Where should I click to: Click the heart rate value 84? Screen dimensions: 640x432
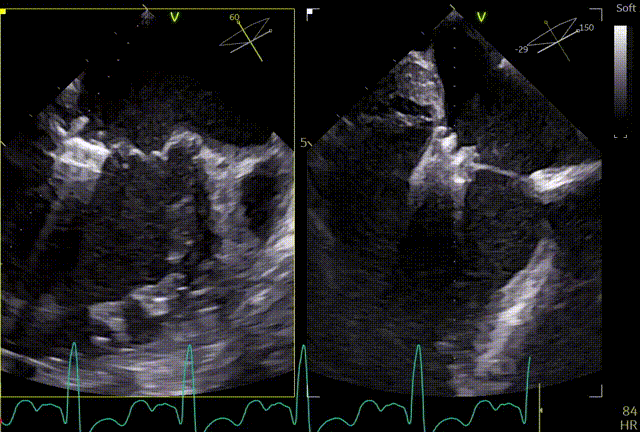click(x=628, y=411)
